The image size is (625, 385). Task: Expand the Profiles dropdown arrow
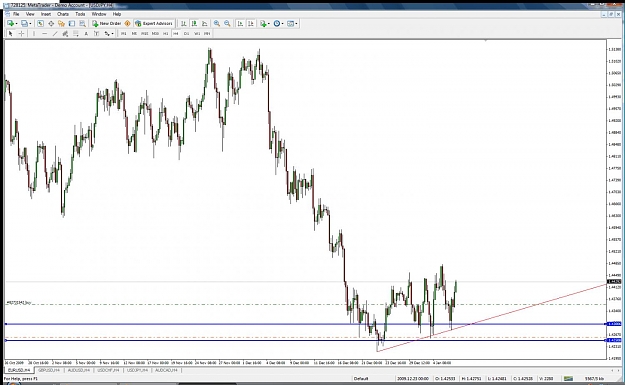click(30, 24)
